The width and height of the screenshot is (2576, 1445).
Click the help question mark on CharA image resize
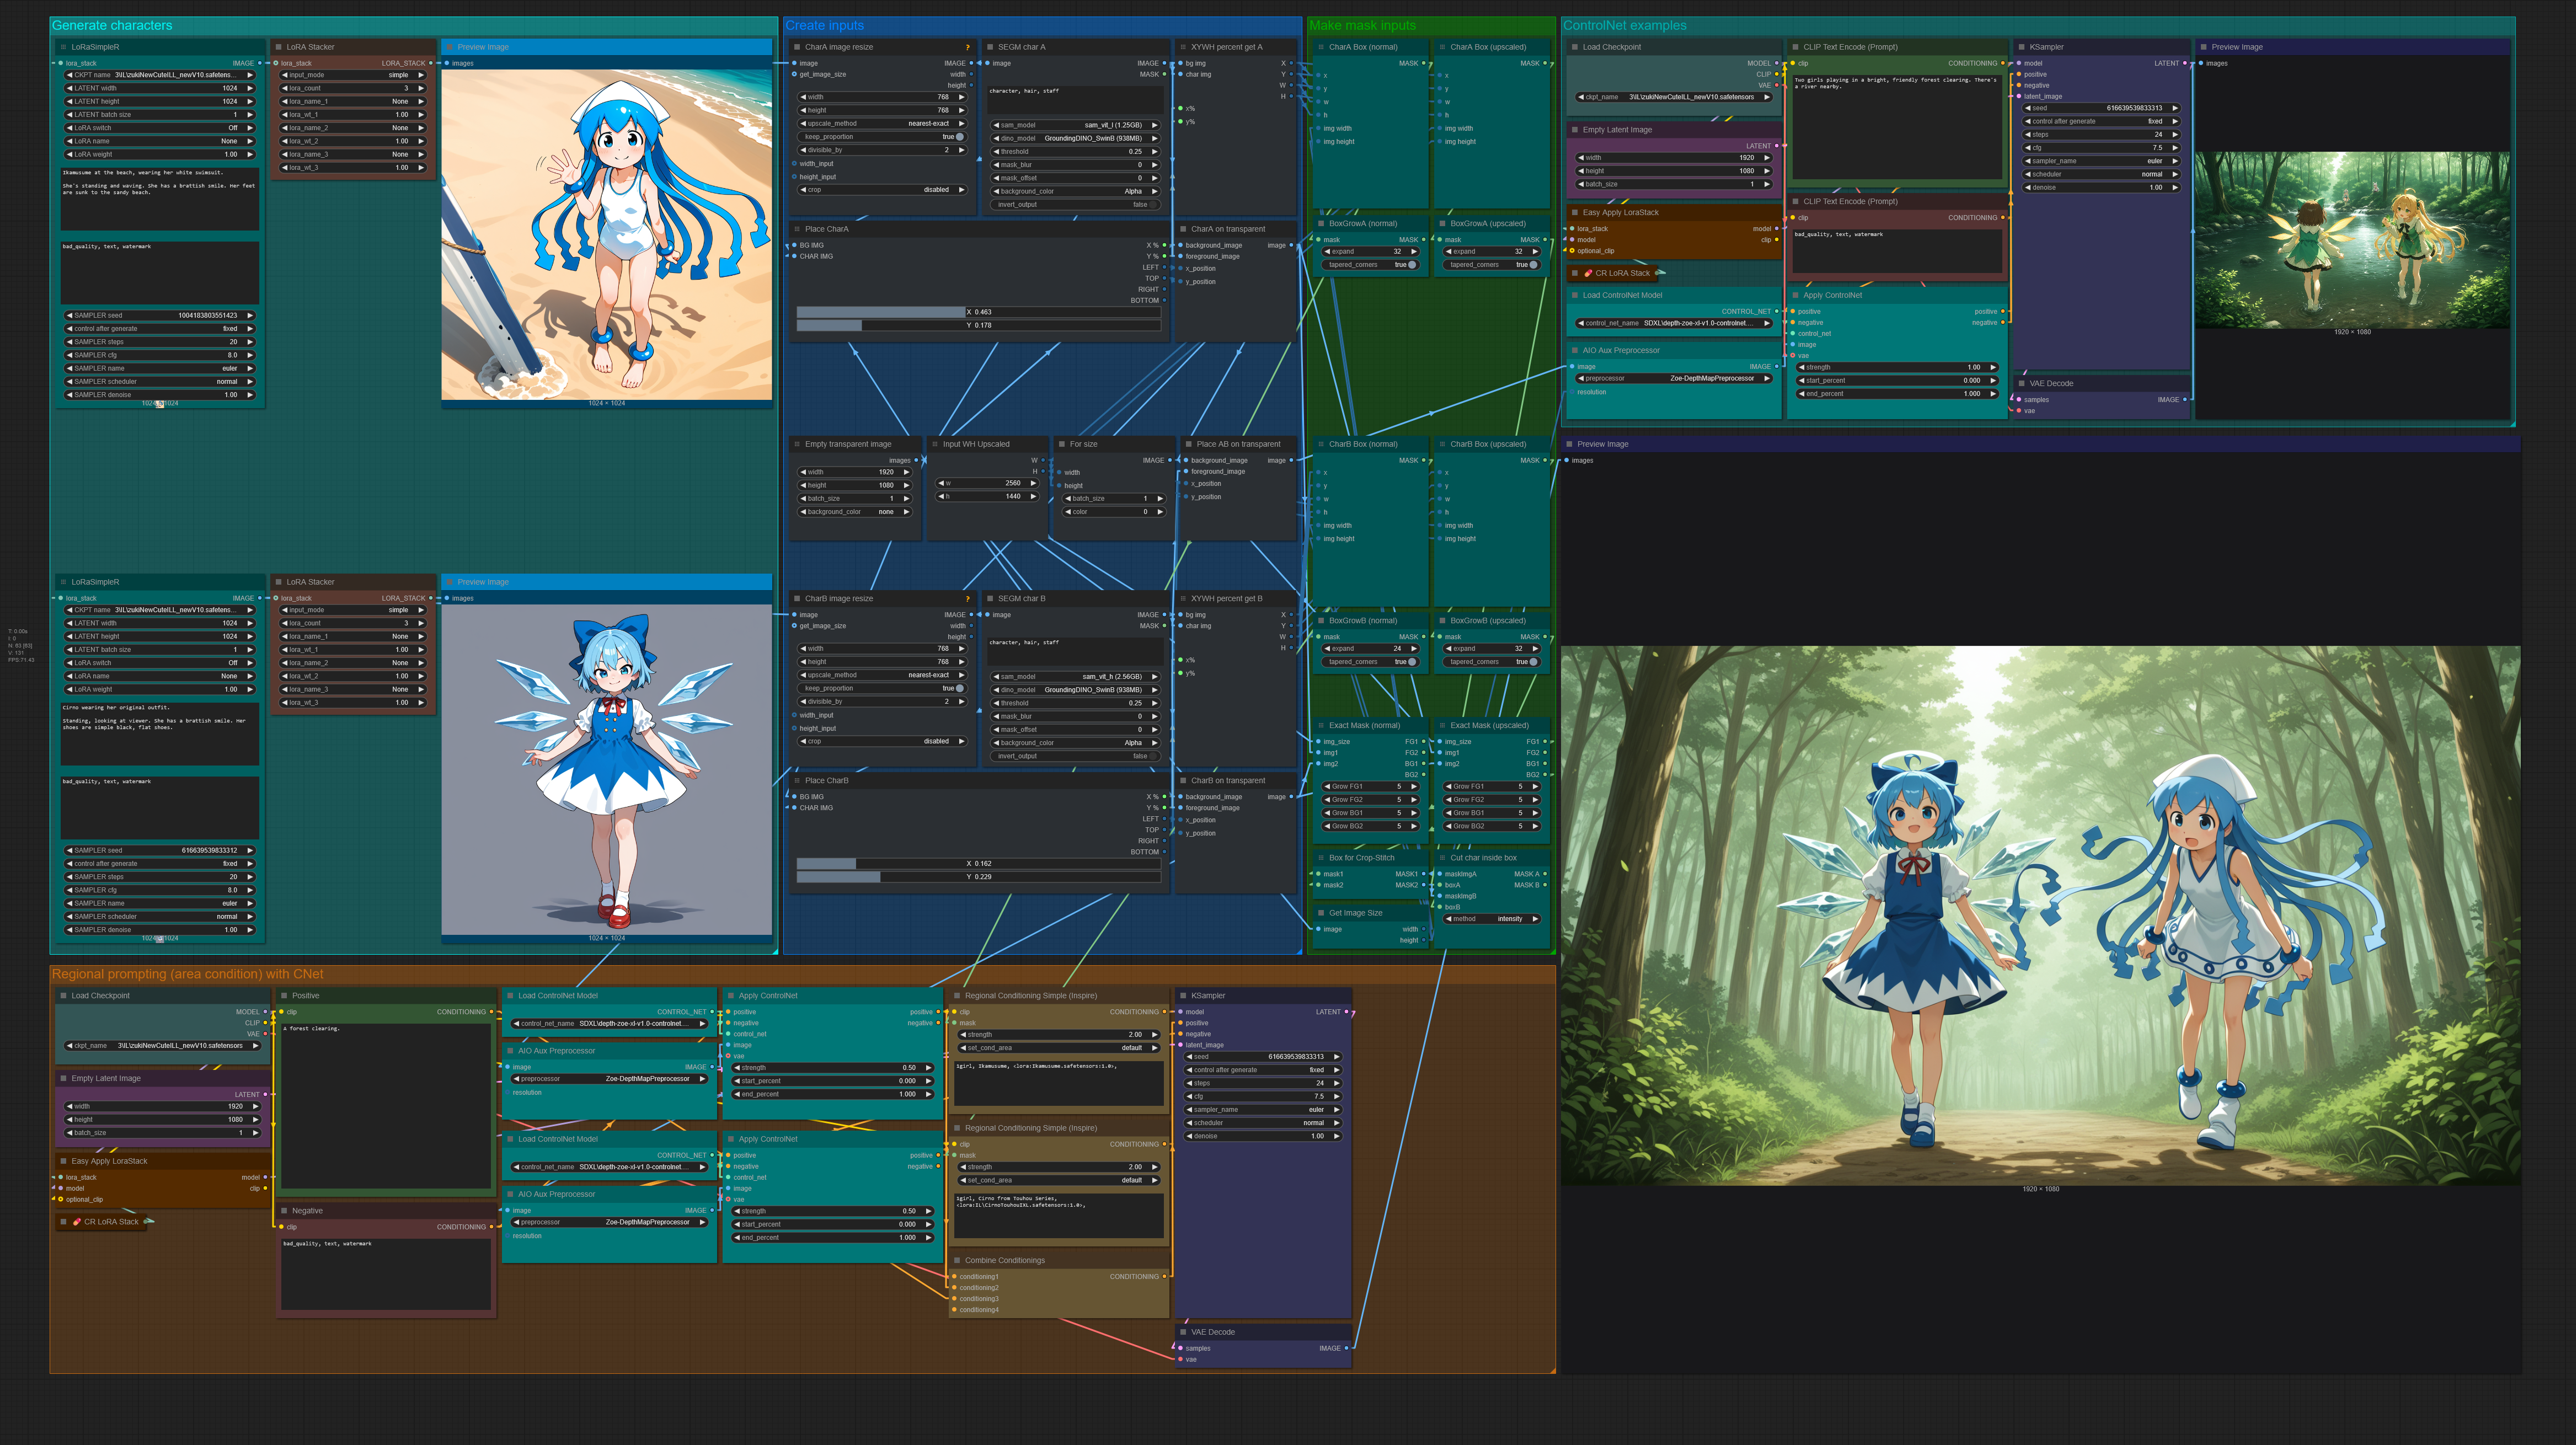[967, 47]
